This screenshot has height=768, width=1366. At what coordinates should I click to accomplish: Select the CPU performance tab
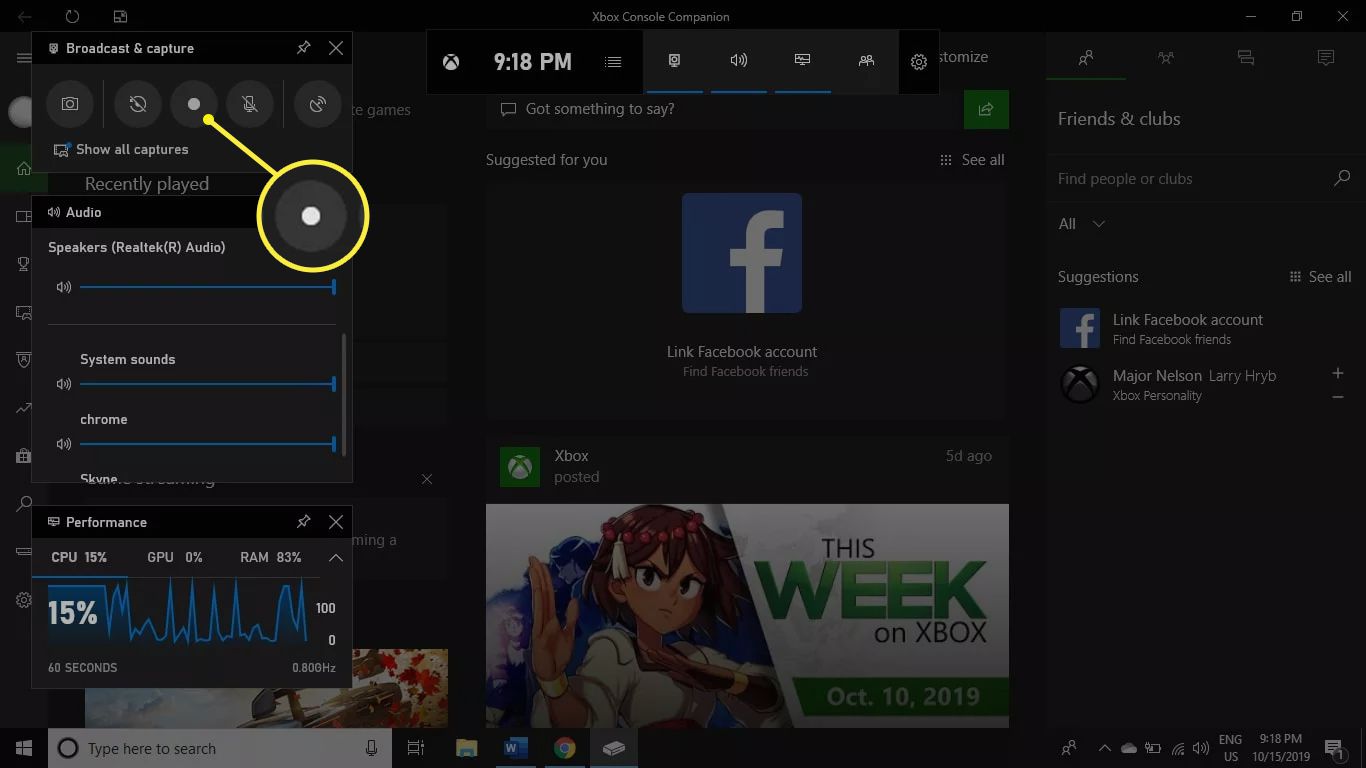point(79,557)
